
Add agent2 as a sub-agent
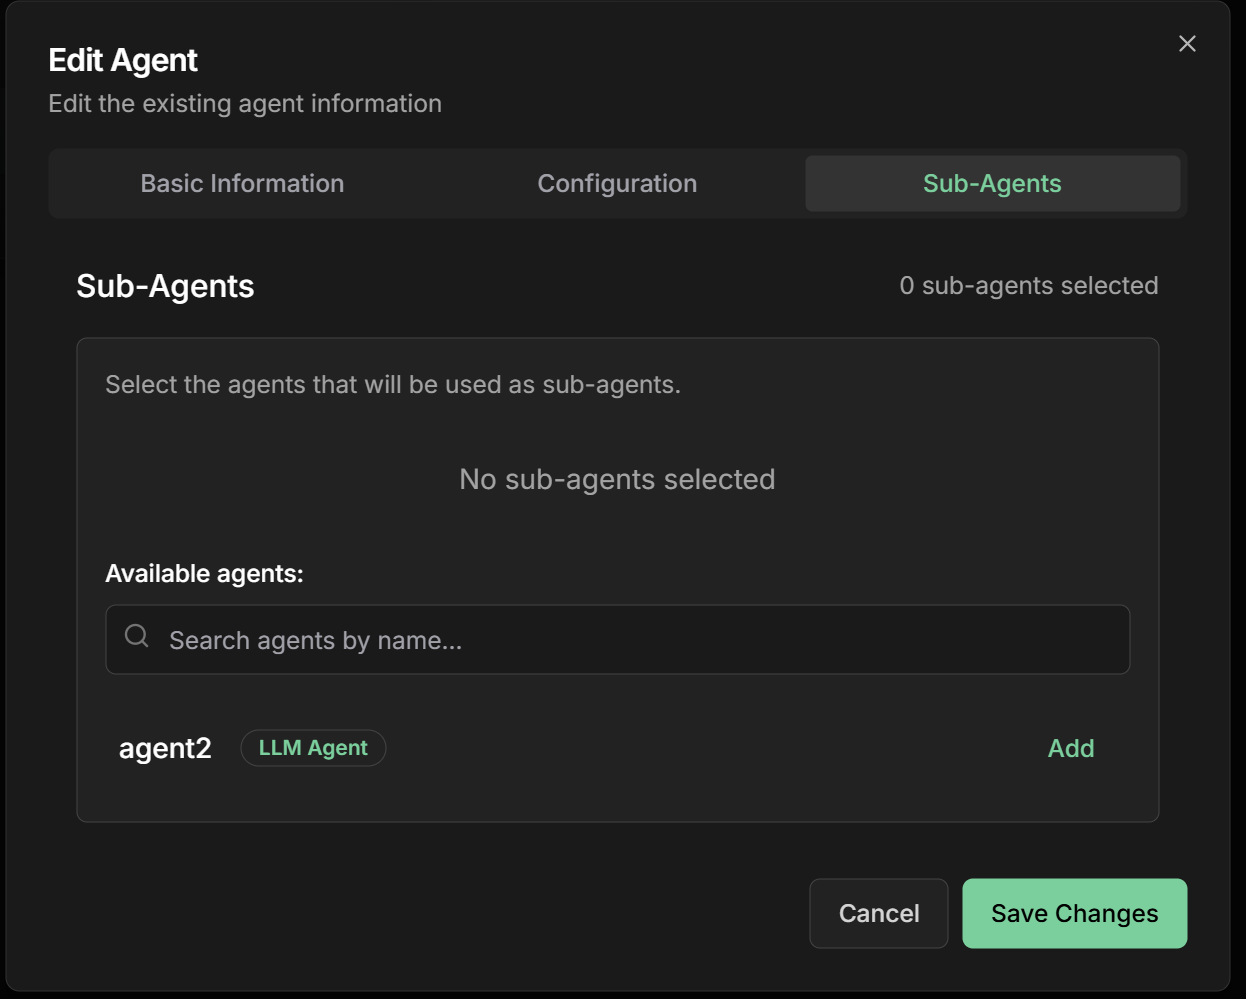1071,747
